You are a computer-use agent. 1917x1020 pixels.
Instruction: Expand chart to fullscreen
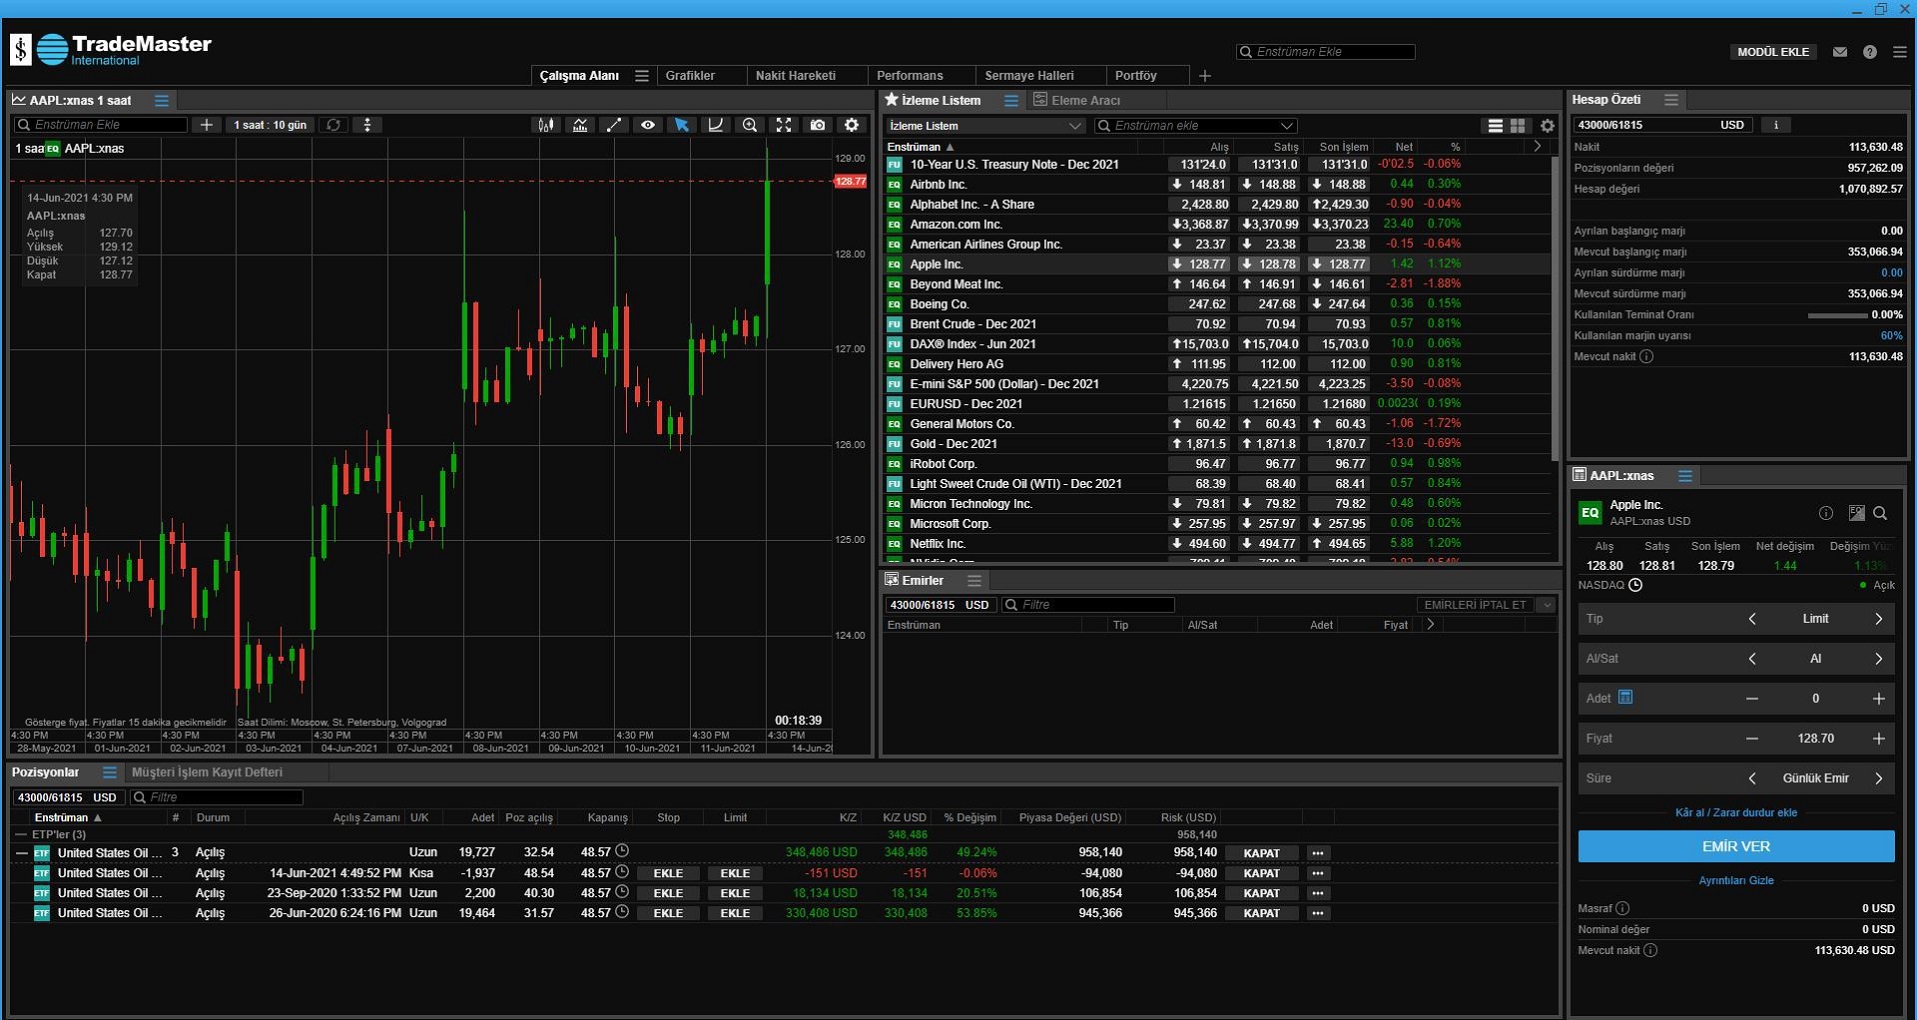[x=784, y=125]
